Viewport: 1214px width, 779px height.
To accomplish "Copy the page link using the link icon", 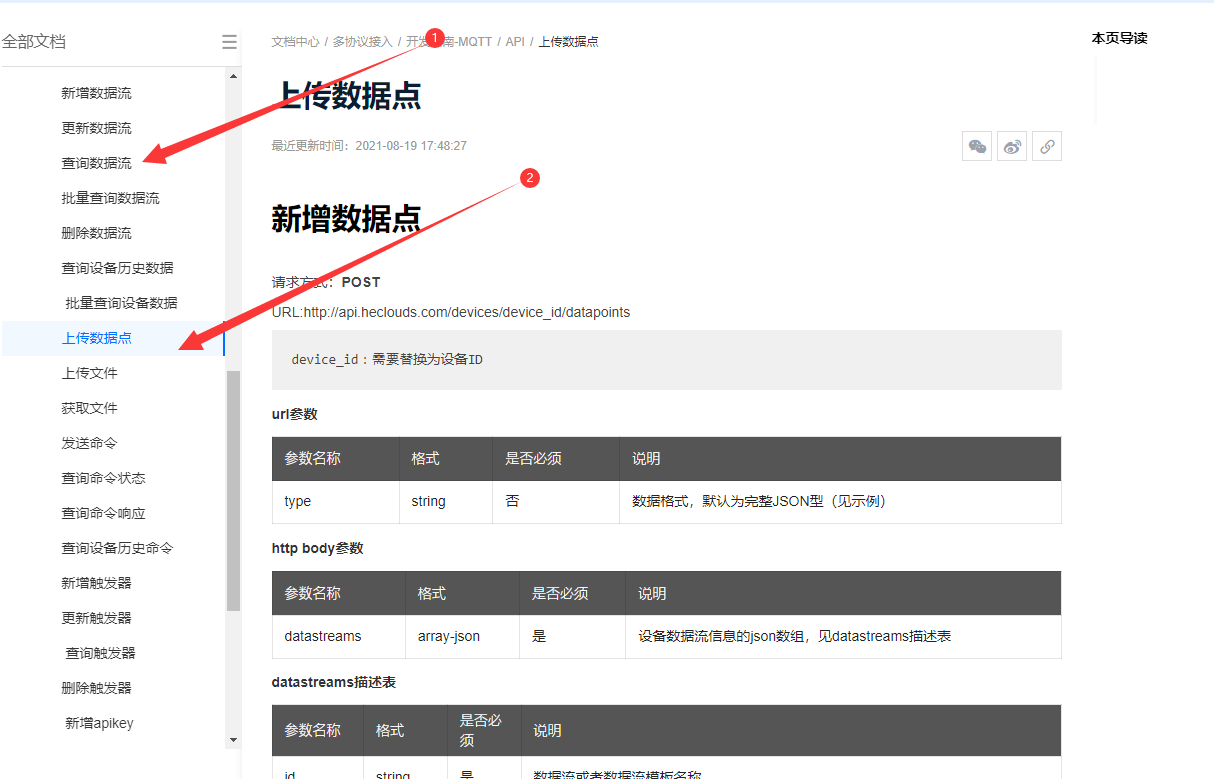I will (x=1047, y=146).
